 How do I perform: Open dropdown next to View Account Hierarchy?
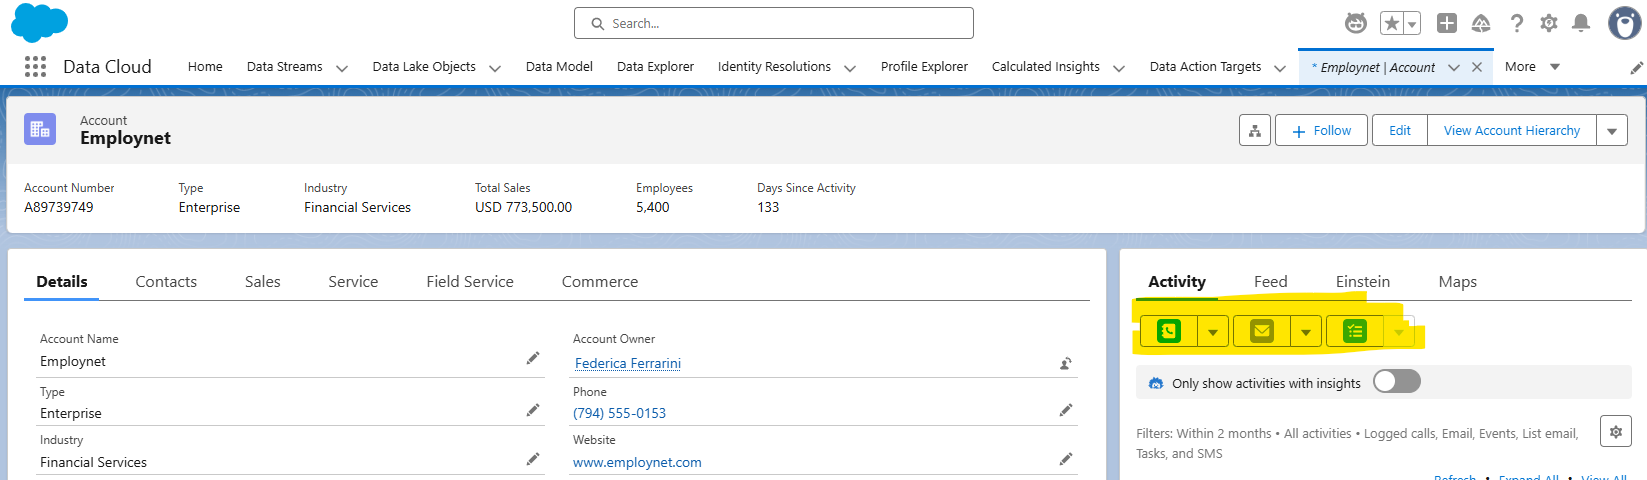(1611, 131)
